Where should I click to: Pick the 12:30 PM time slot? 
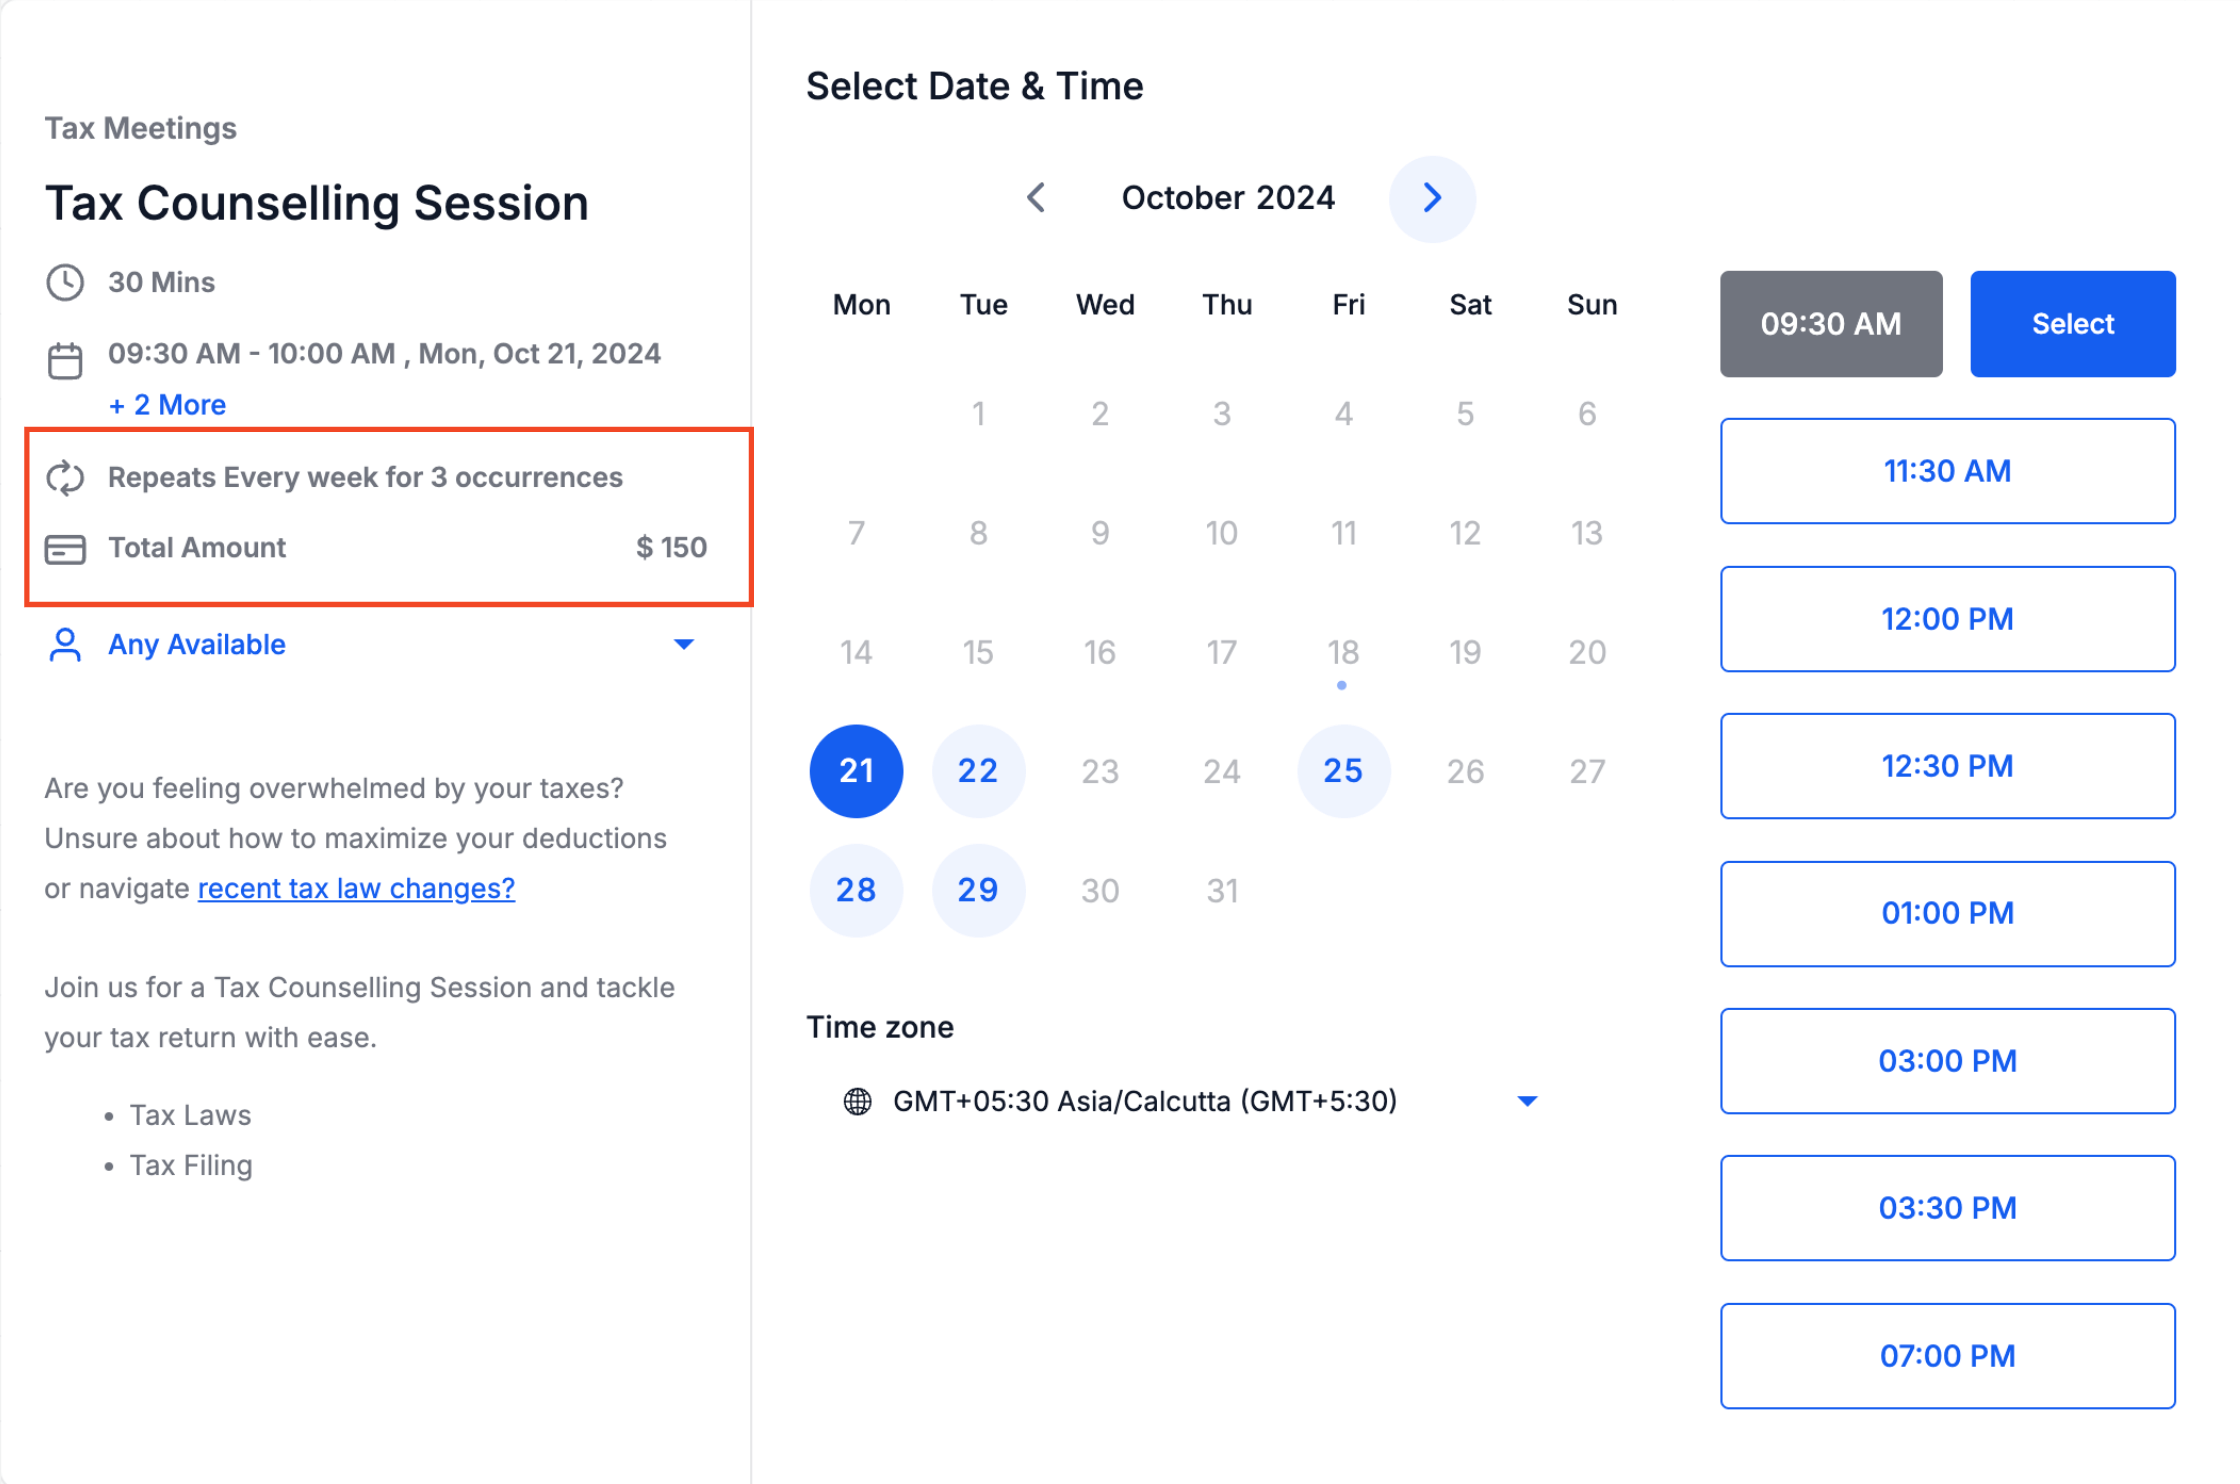coord(1947,766)
